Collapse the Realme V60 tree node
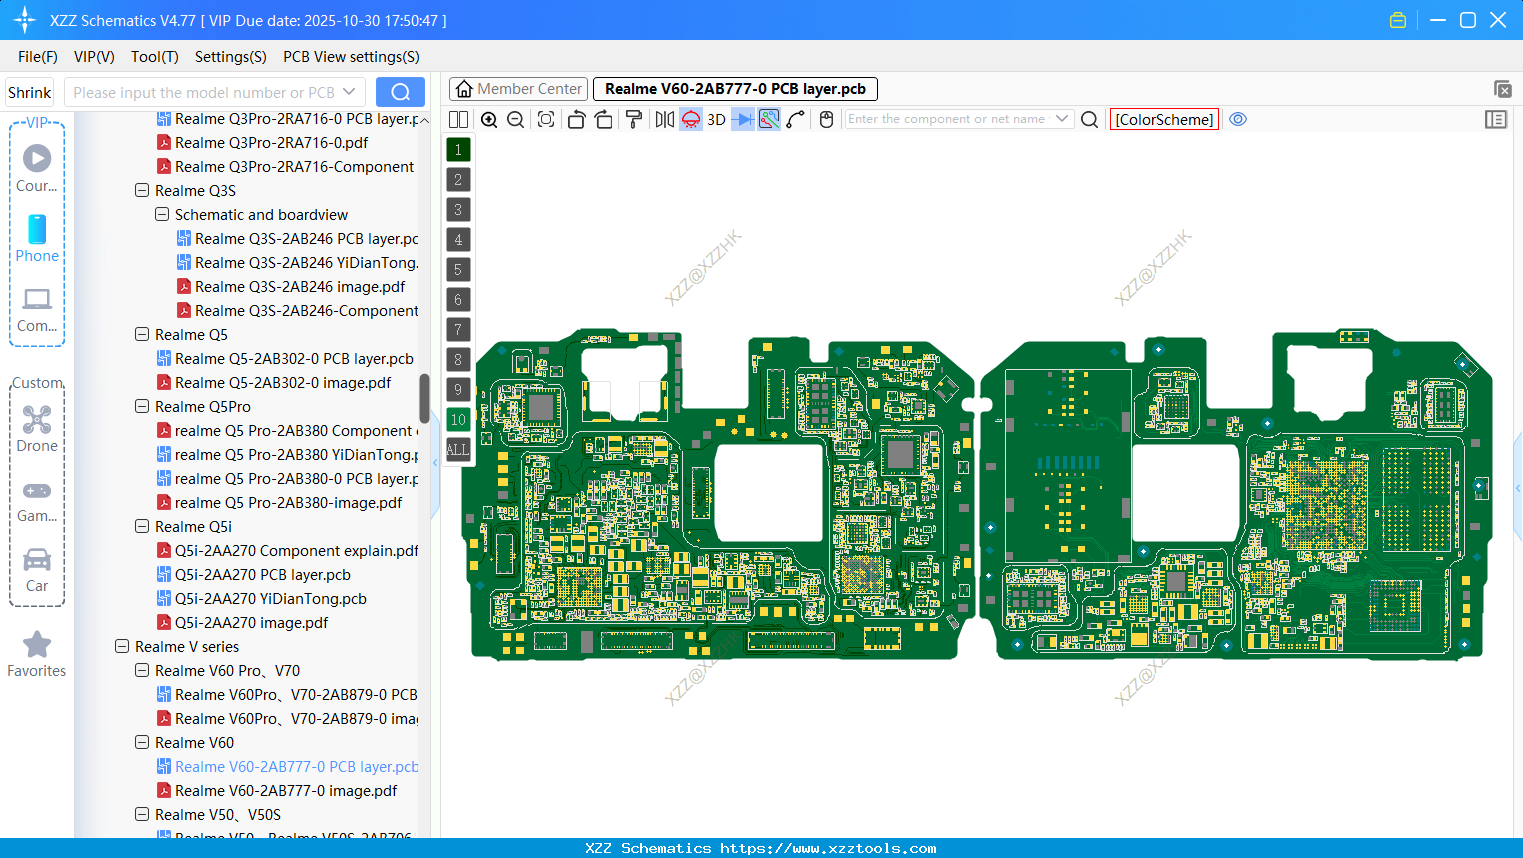 pos(141,742)
